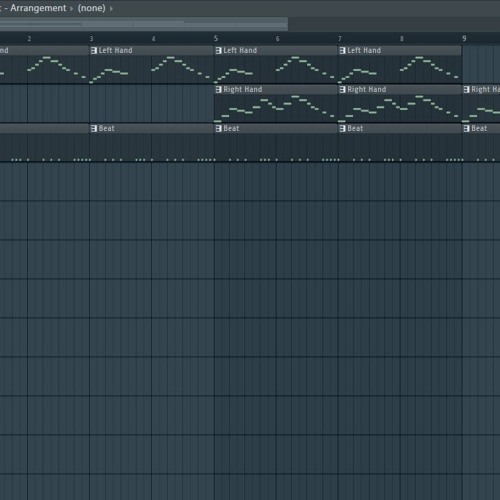Select the Beat clip note area at bar 3
This screenshot has height=500, width=500.
pos(152,148)
